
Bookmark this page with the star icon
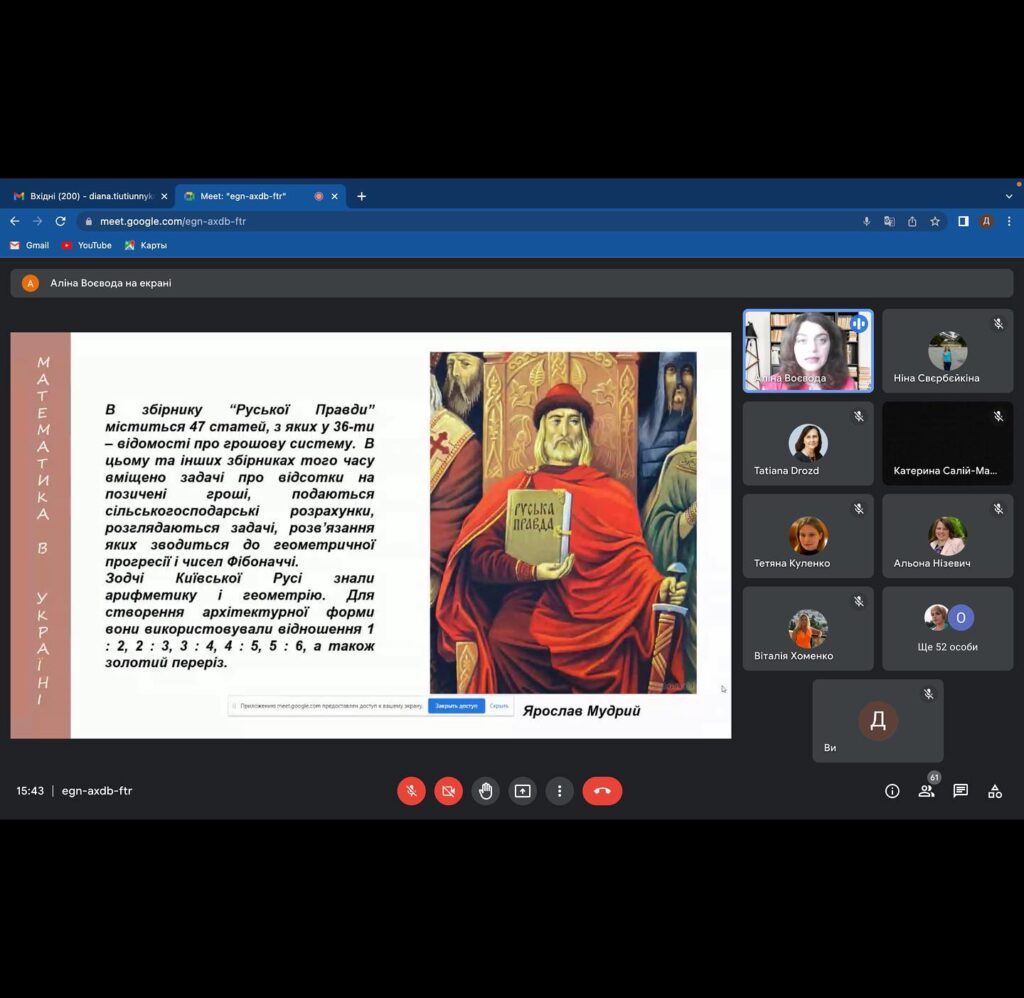click(935, 221)
